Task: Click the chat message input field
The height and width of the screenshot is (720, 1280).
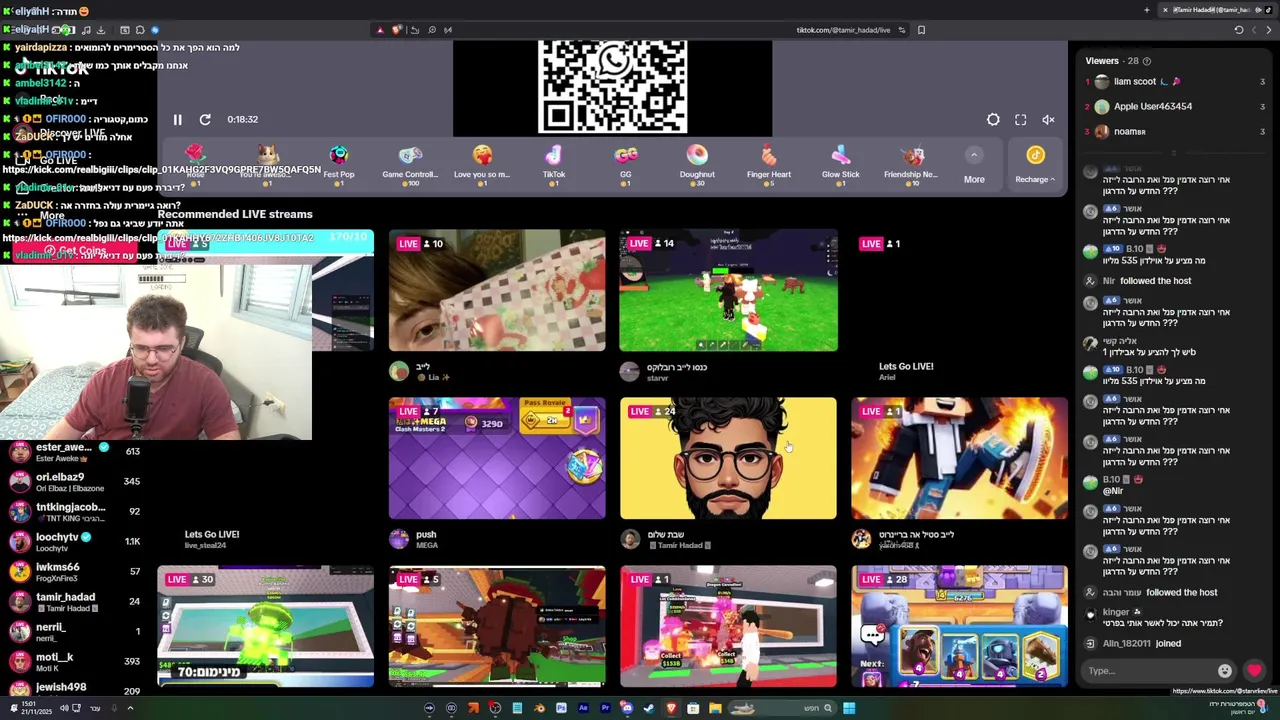Action: [1148, 671]
